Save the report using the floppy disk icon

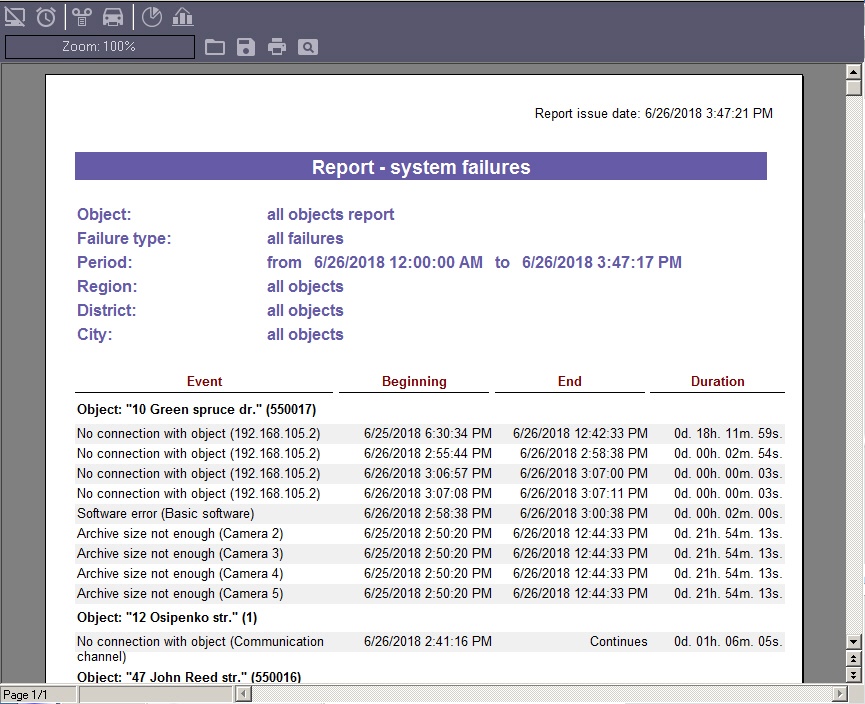(x=246, y=47)
